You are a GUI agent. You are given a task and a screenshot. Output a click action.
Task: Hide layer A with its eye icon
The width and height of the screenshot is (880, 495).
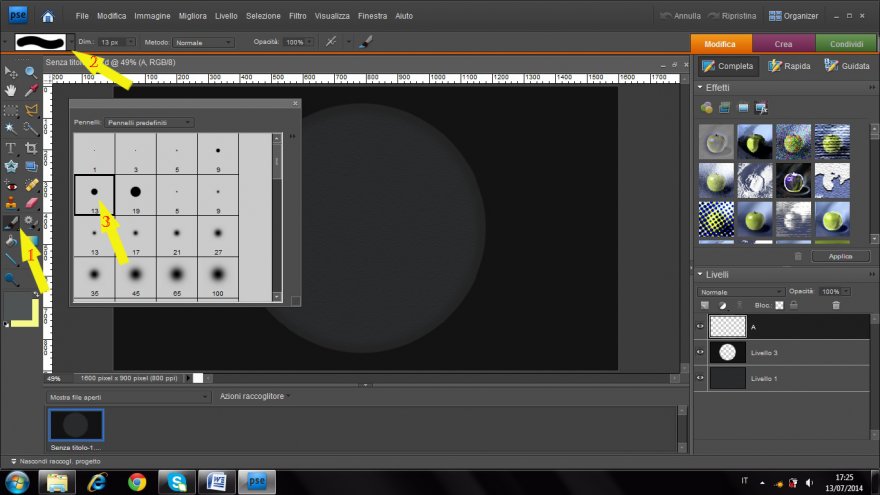[701, 326]
